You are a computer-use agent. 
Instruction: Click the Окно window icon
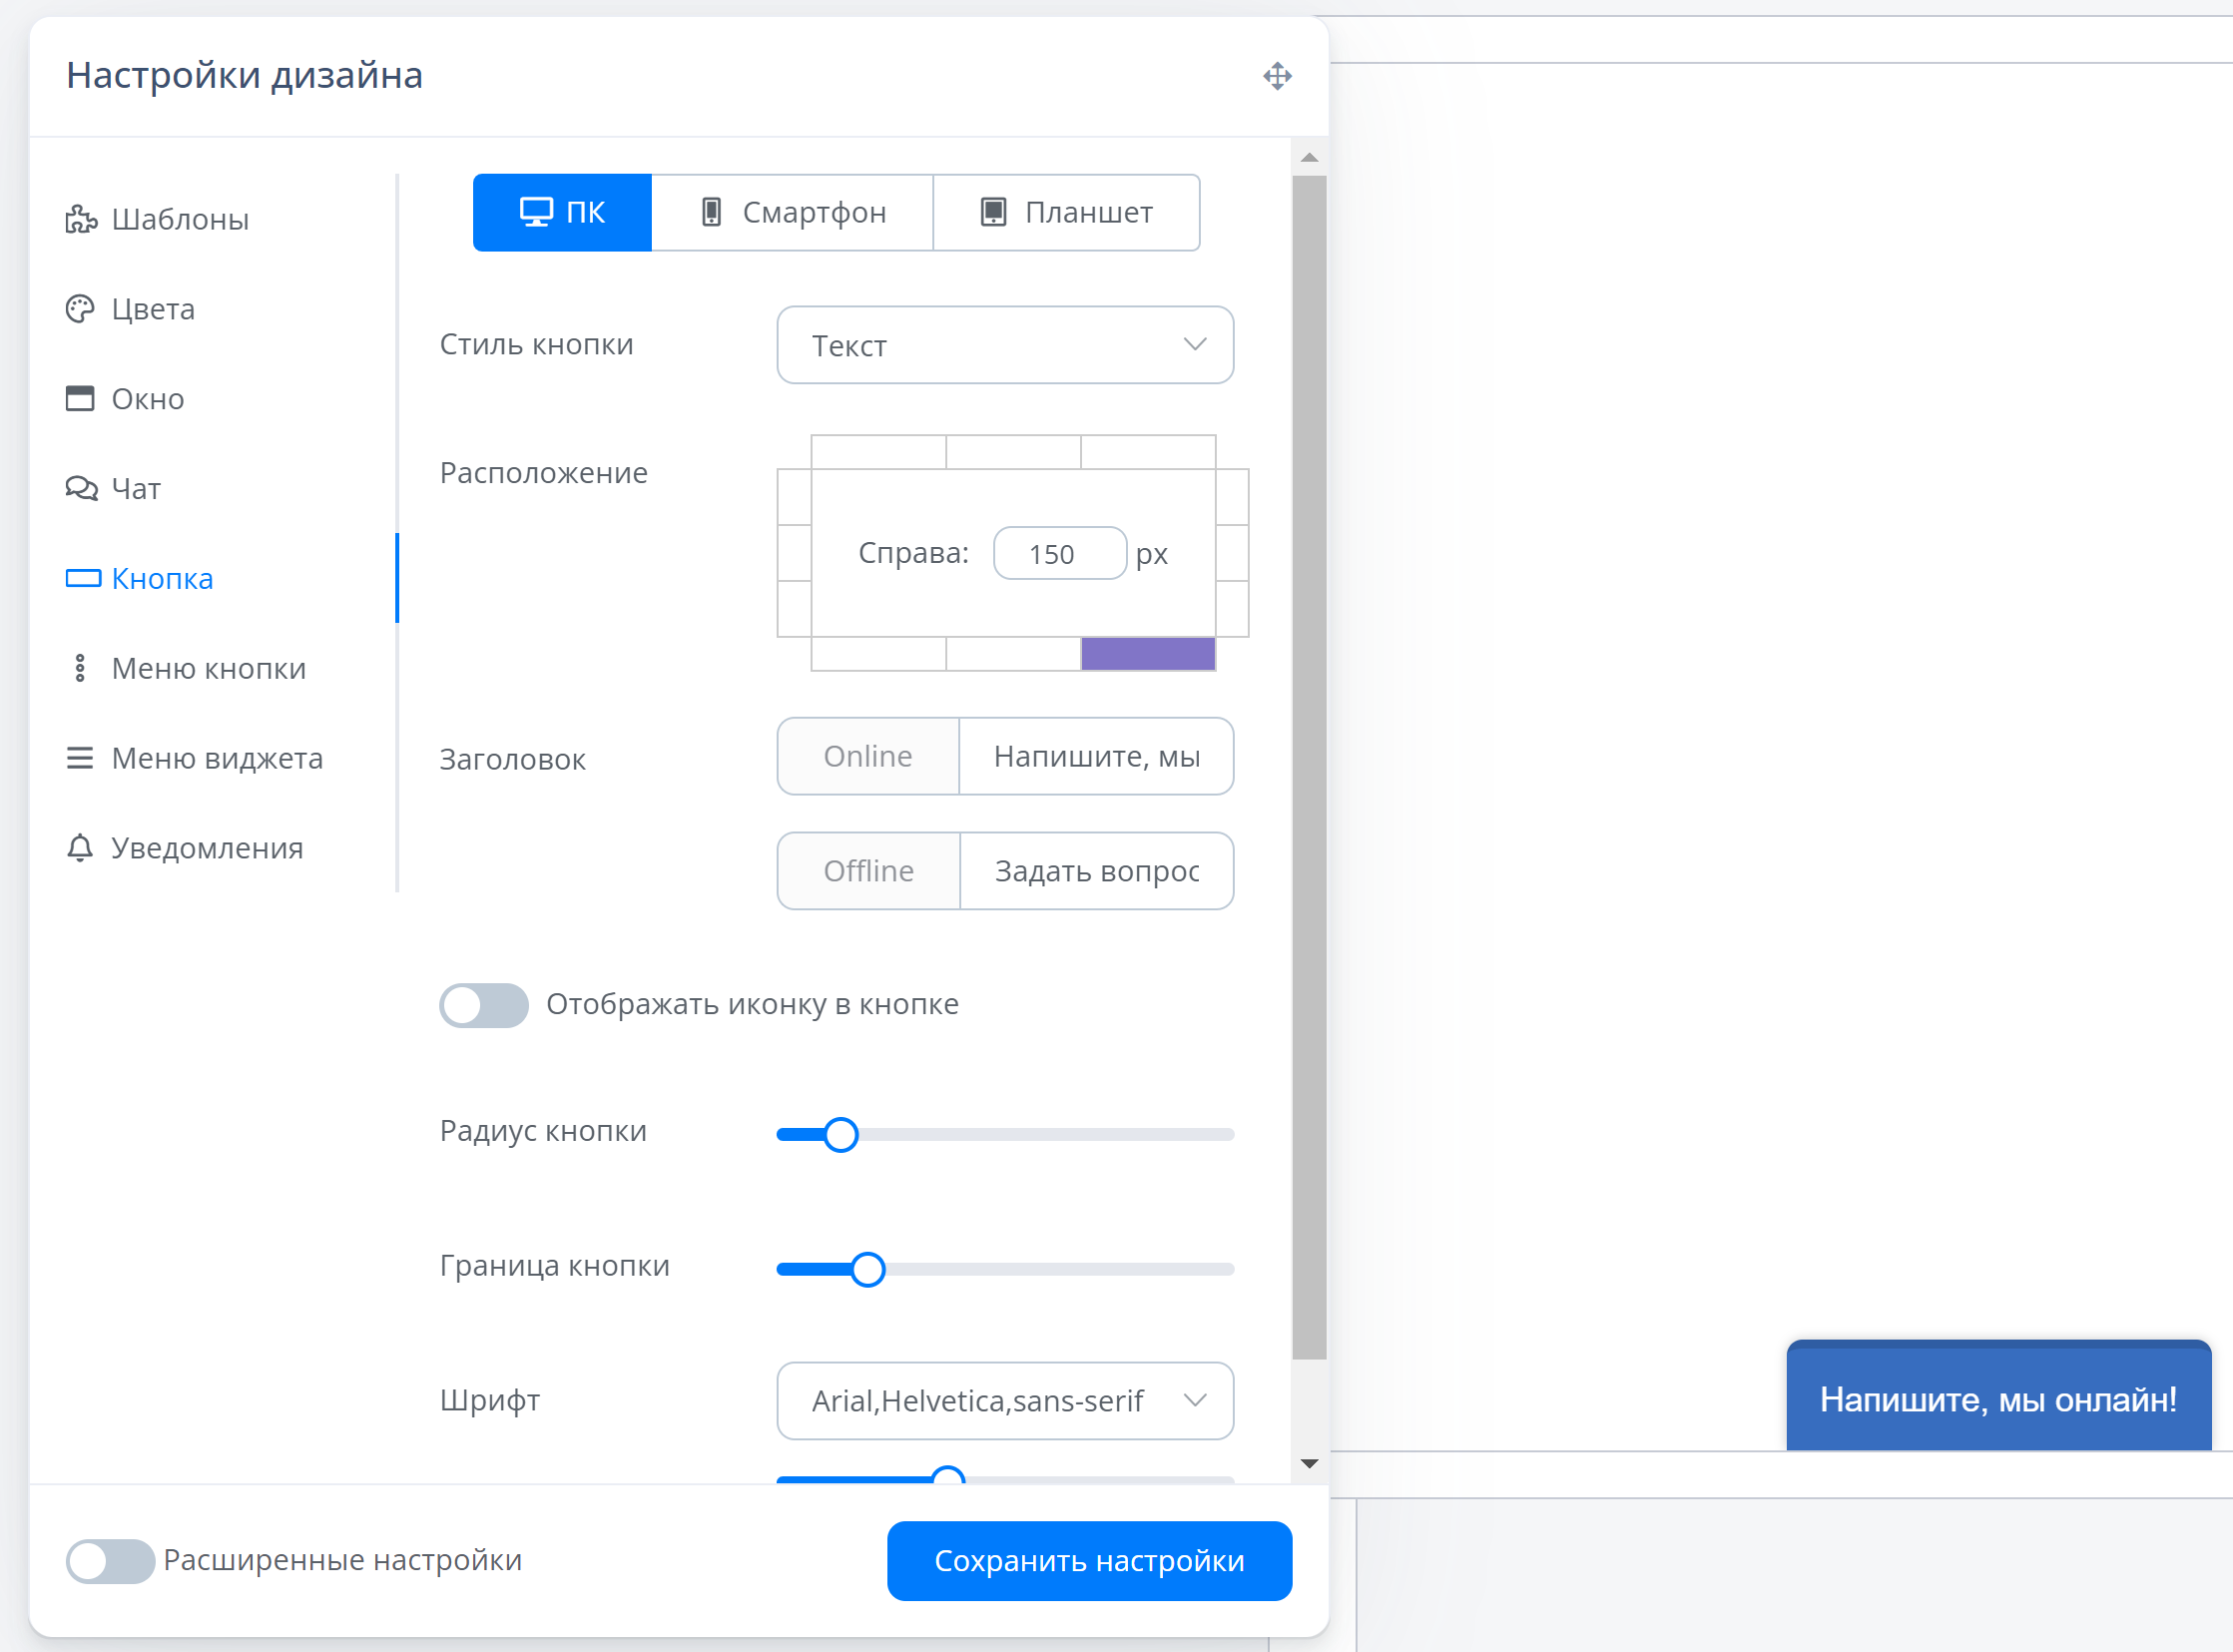[x=80, y=399]
